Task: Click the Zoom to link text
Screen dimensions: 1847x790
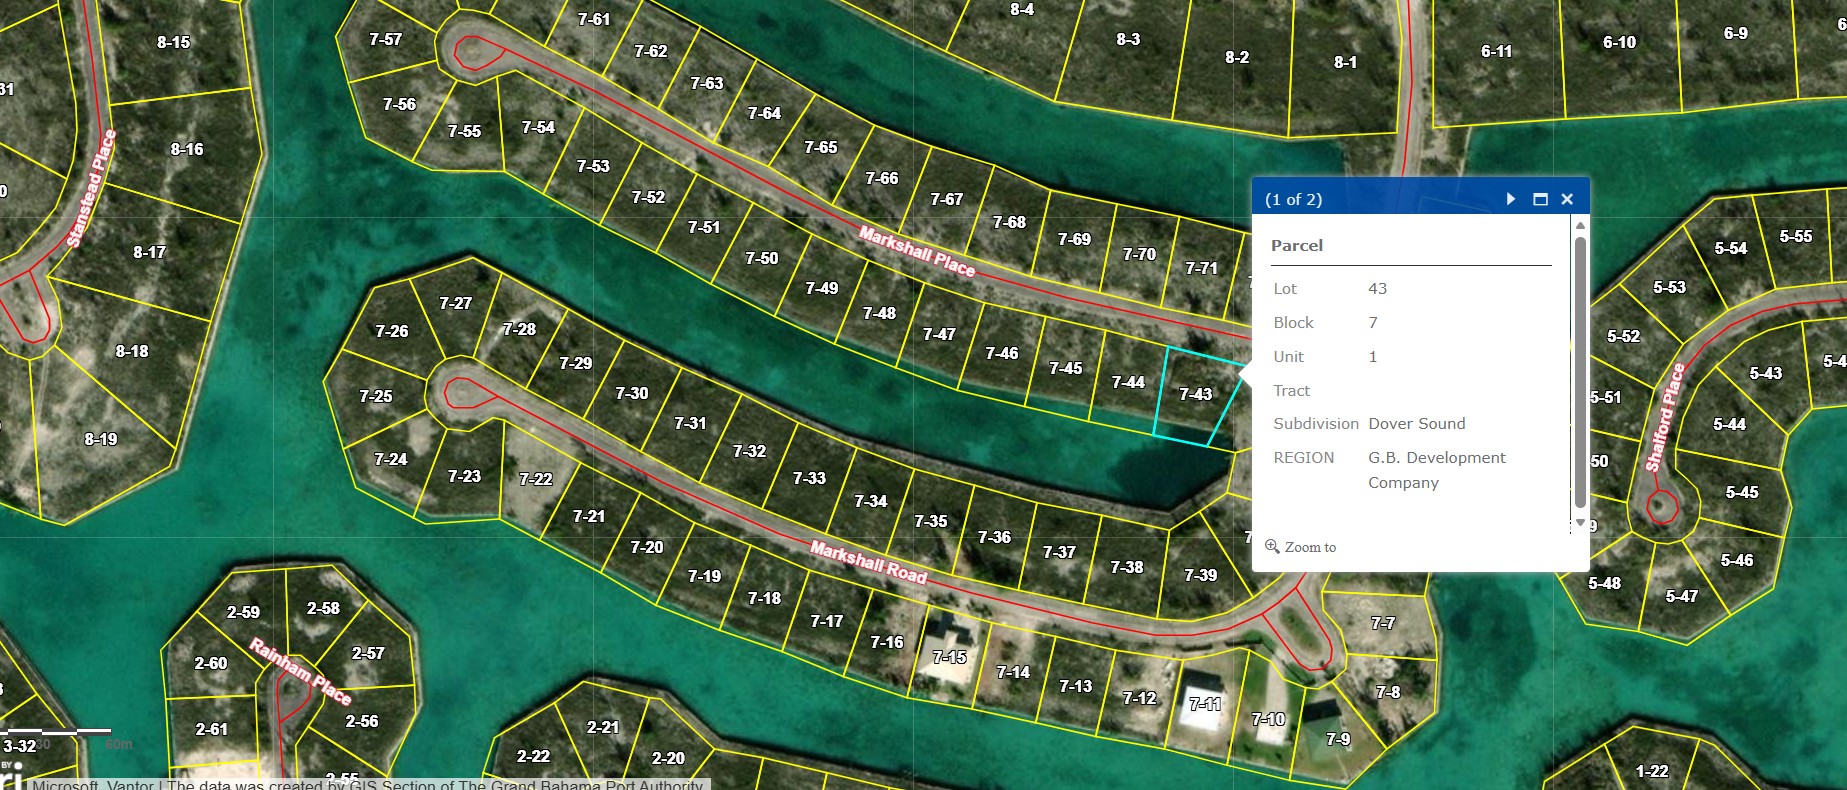Action: pyautogui.click(x=1310, y=547)
